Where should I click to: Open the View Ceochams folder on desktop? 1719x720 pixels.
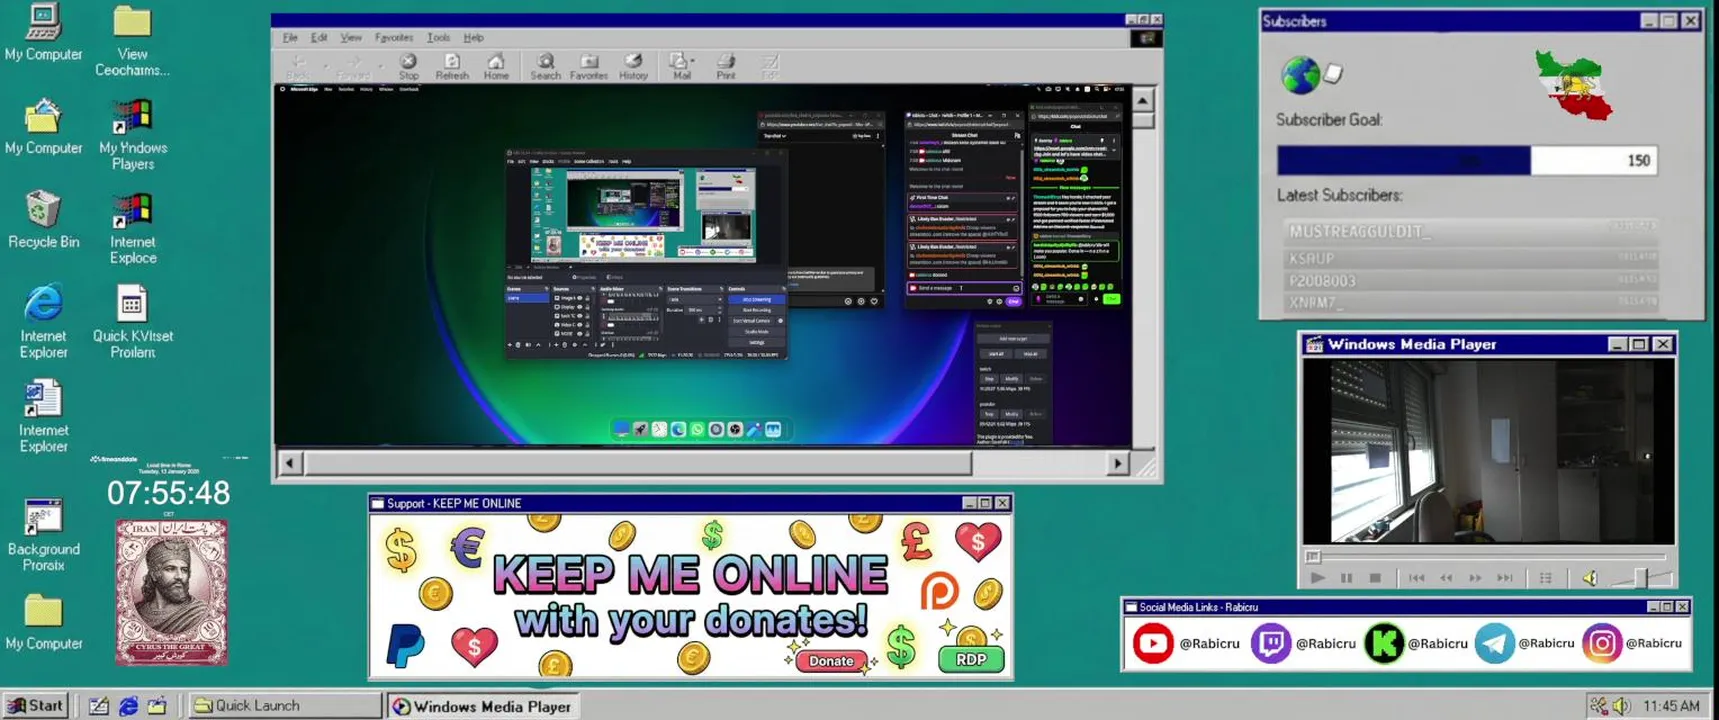click(x=132, y=42)
